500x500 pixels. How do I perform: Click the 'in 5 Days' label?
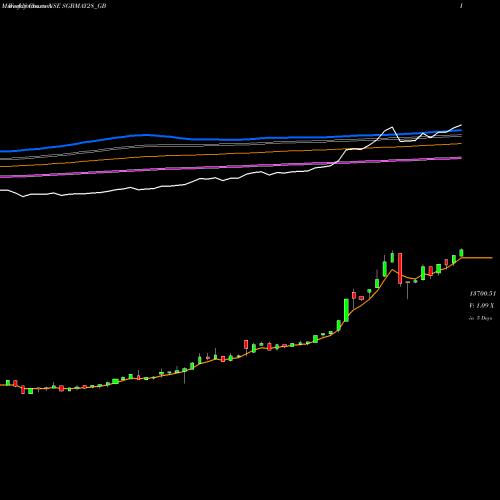click(480, 318)
